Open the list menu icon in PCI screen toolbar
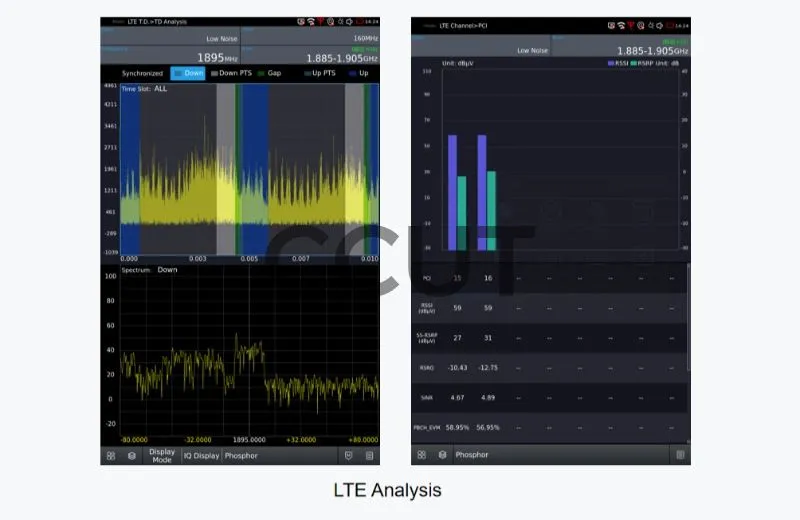Screen dimensions: 800x520 pyautogui.click(x=680, y=455)
